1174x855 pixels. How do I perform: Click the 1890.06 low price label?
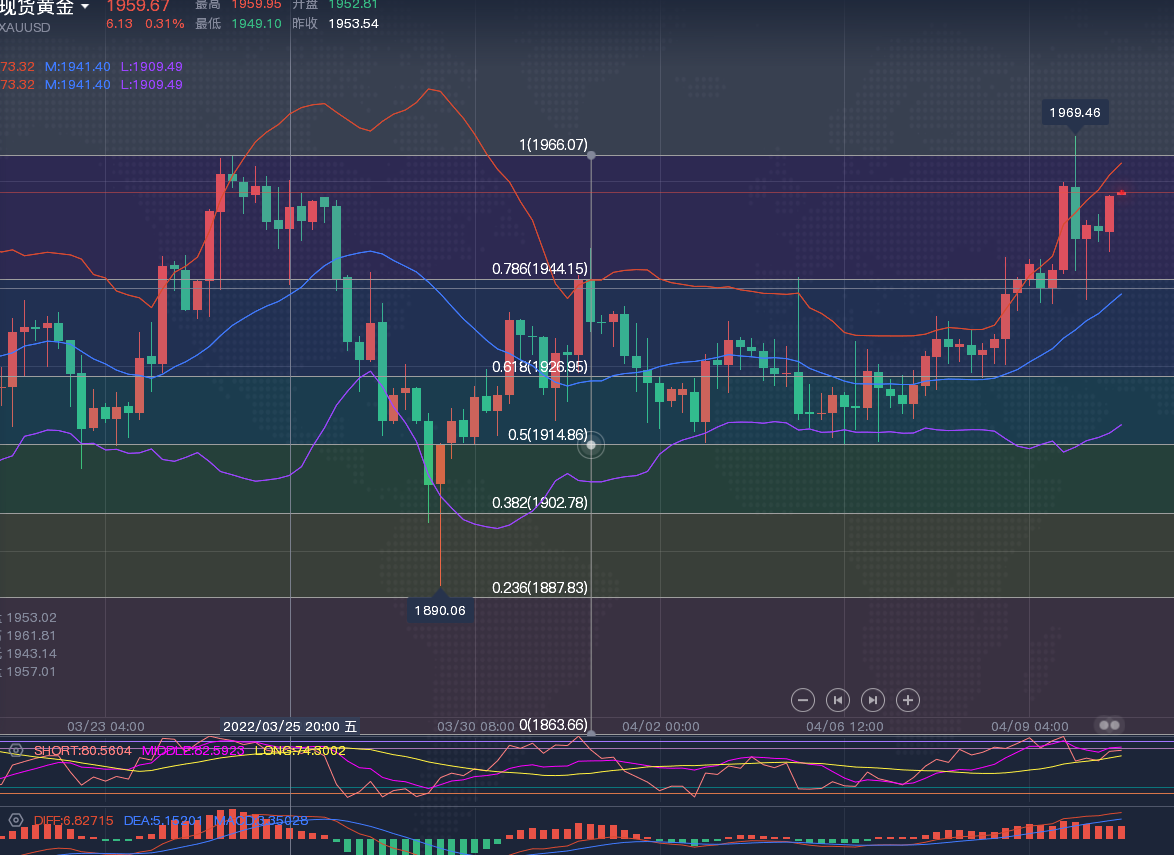440,610
